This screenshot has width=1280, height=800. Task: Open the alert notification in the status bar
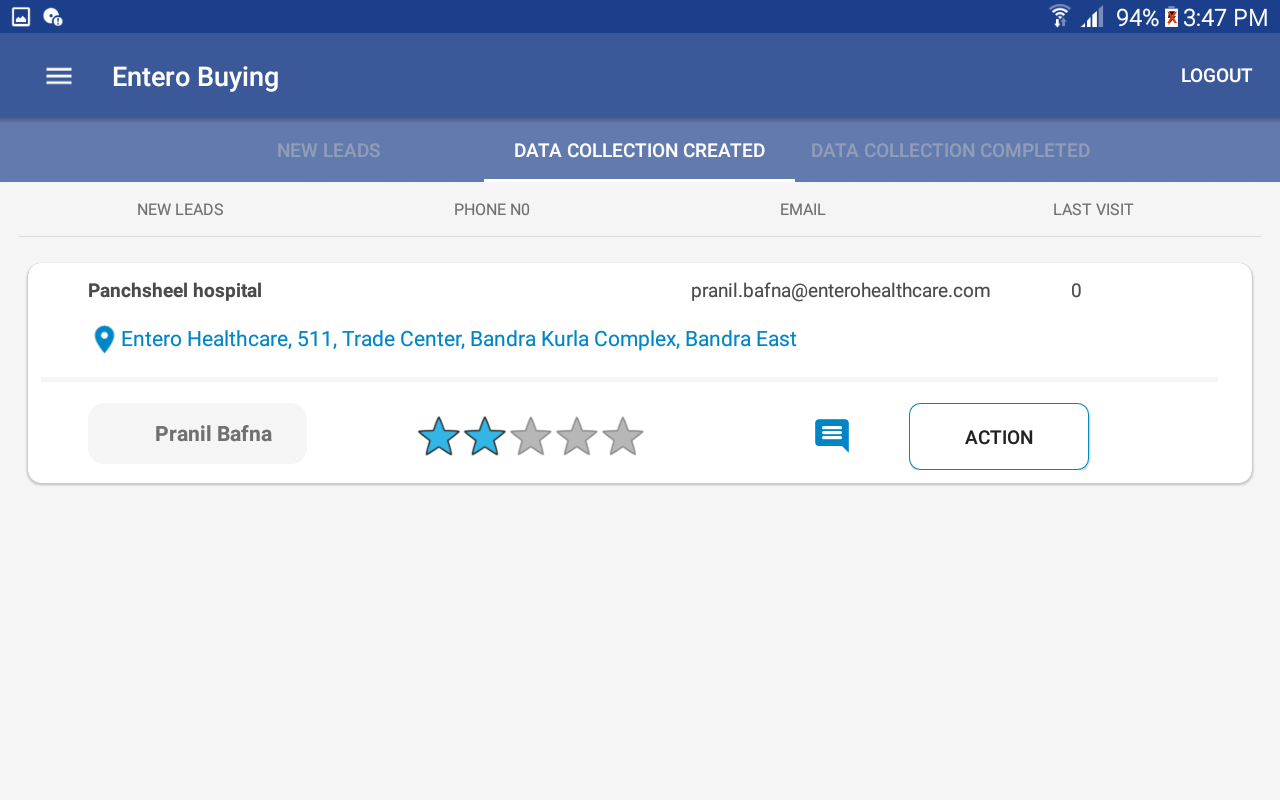tap(53, 17)
